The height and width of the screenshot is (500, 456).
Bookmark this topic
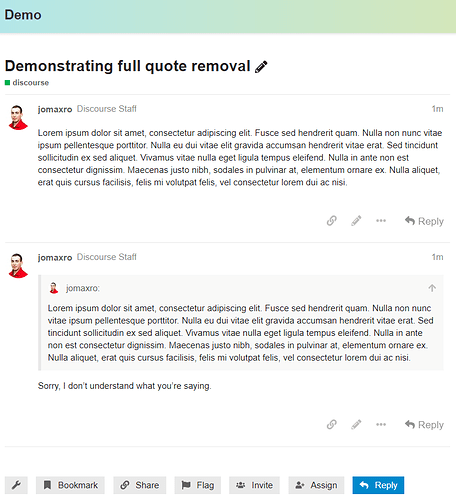point(70,485)
